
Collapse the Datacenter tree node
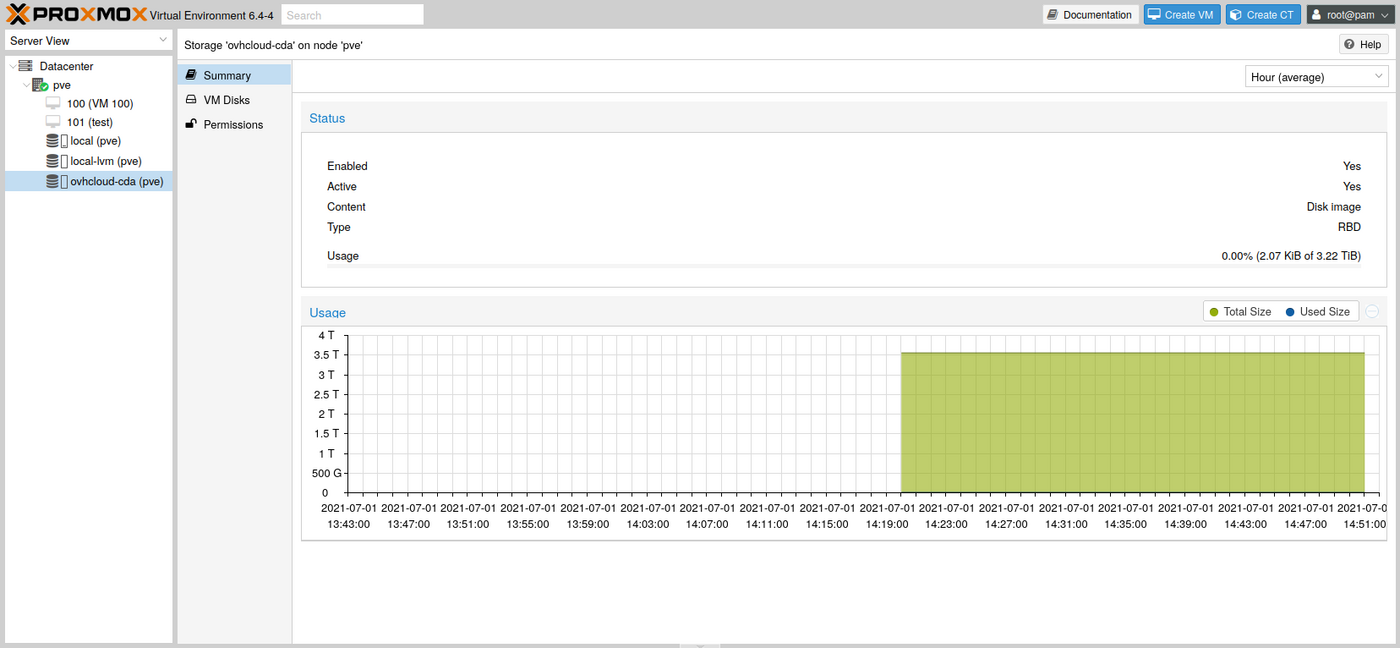[12, 66]
